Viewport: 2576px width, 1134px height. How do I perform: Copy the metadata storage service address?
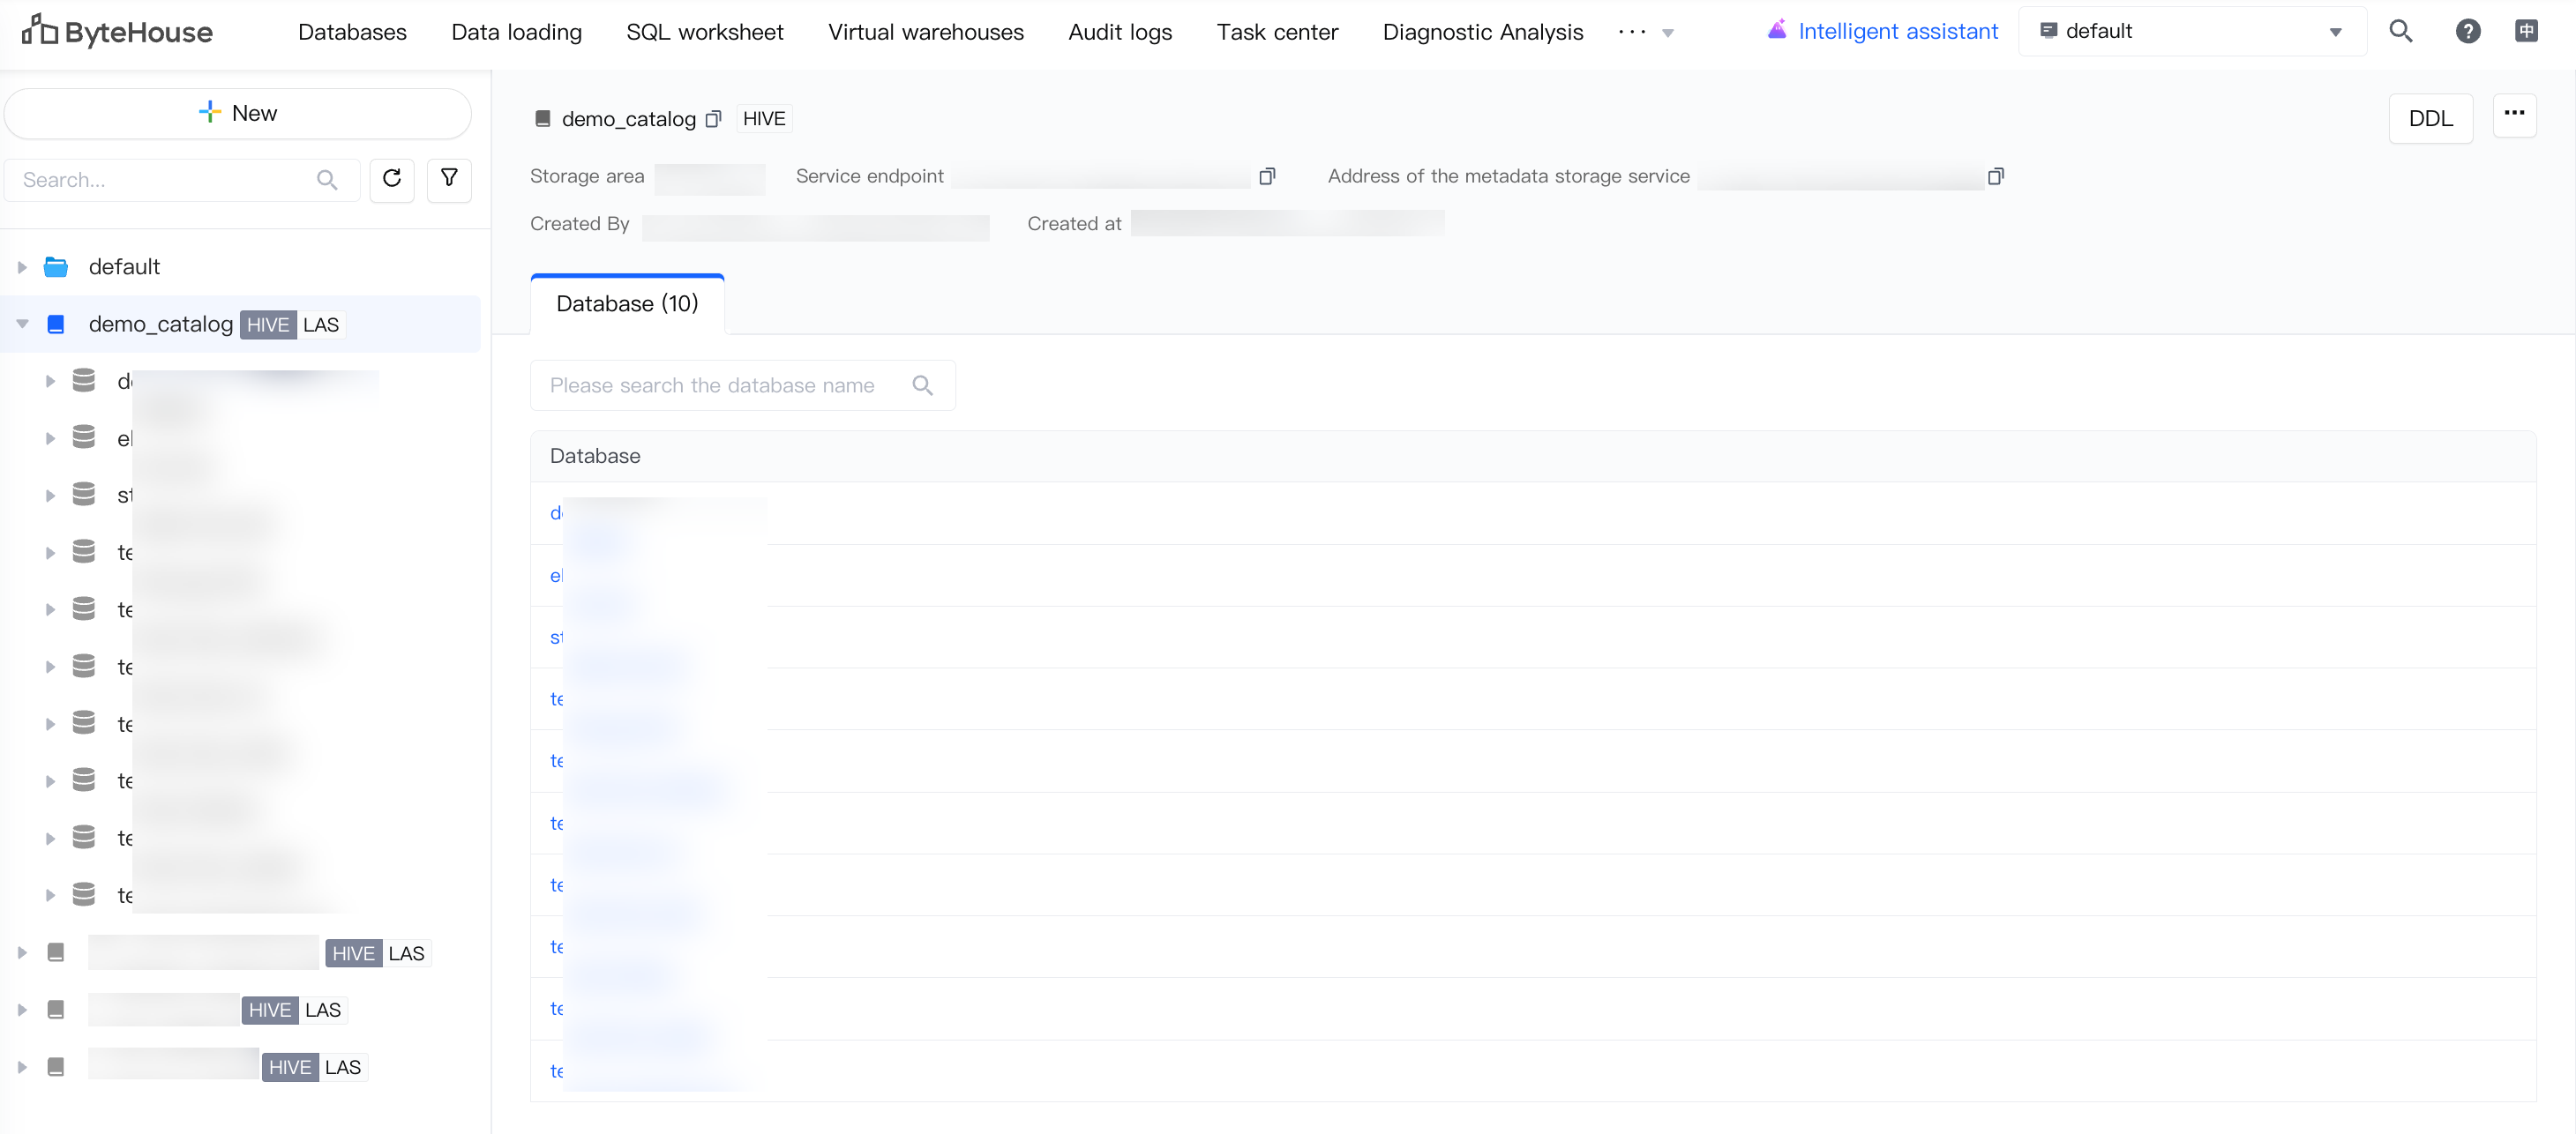(1995, 176)
